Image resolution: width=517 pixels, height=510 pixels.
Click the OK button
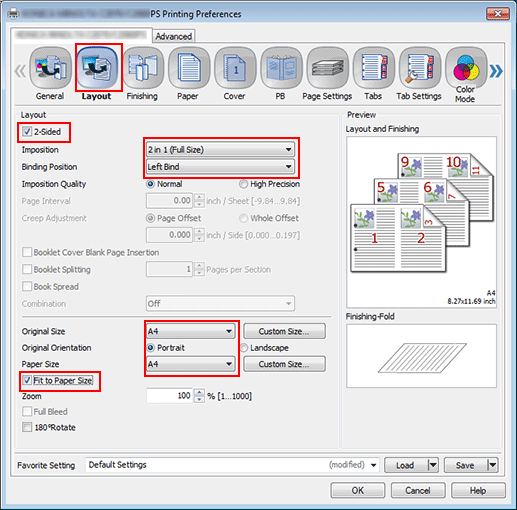(358, 490)
